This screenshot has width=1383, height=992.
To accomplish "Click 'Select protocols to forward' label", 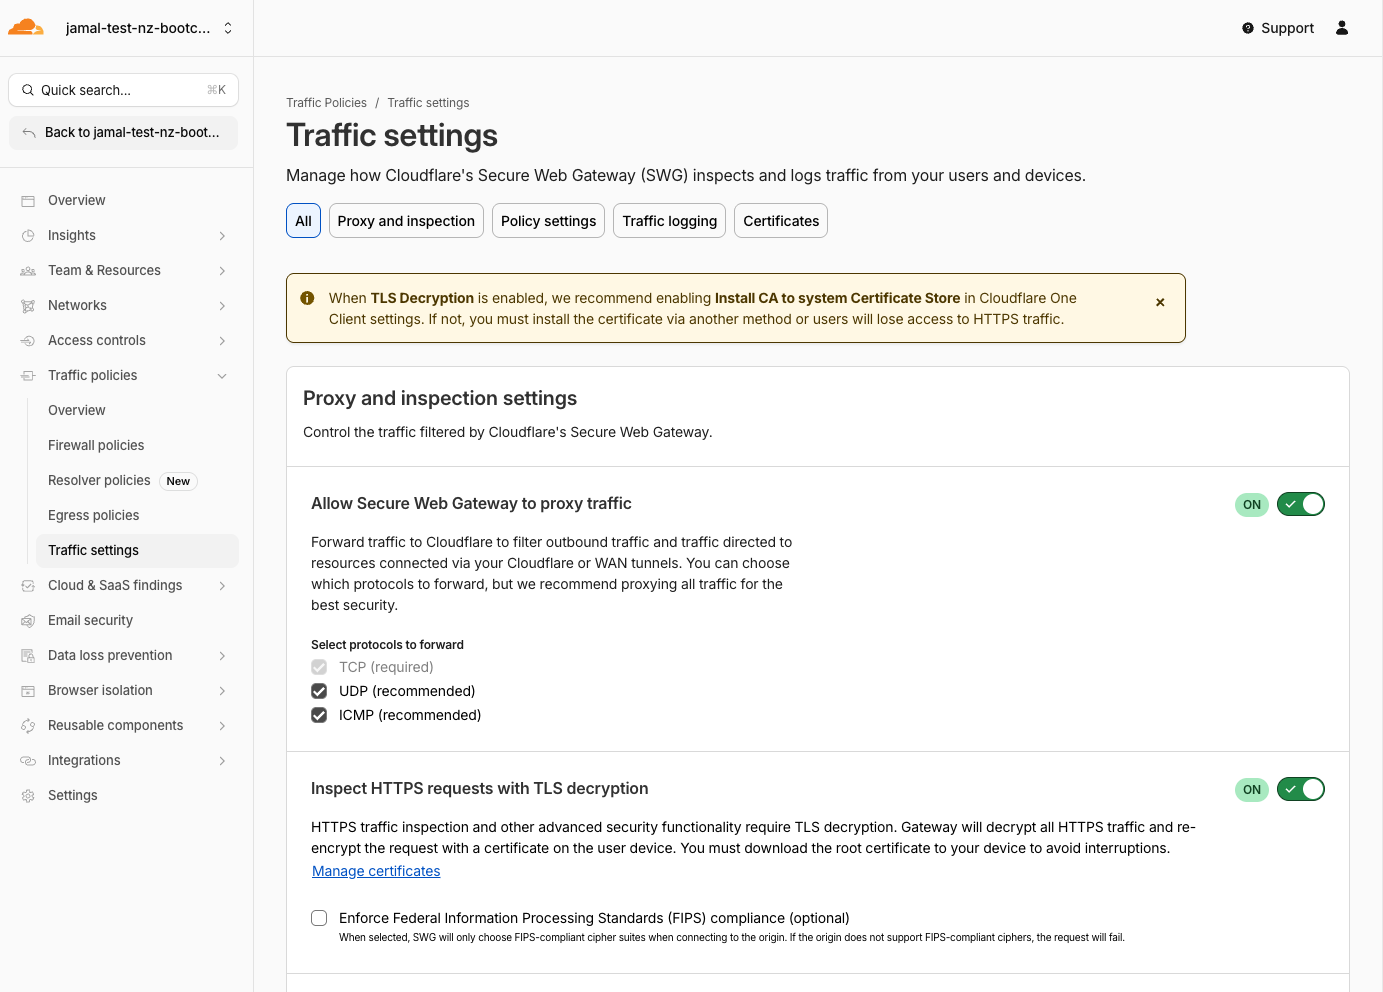I will point(387,645).
